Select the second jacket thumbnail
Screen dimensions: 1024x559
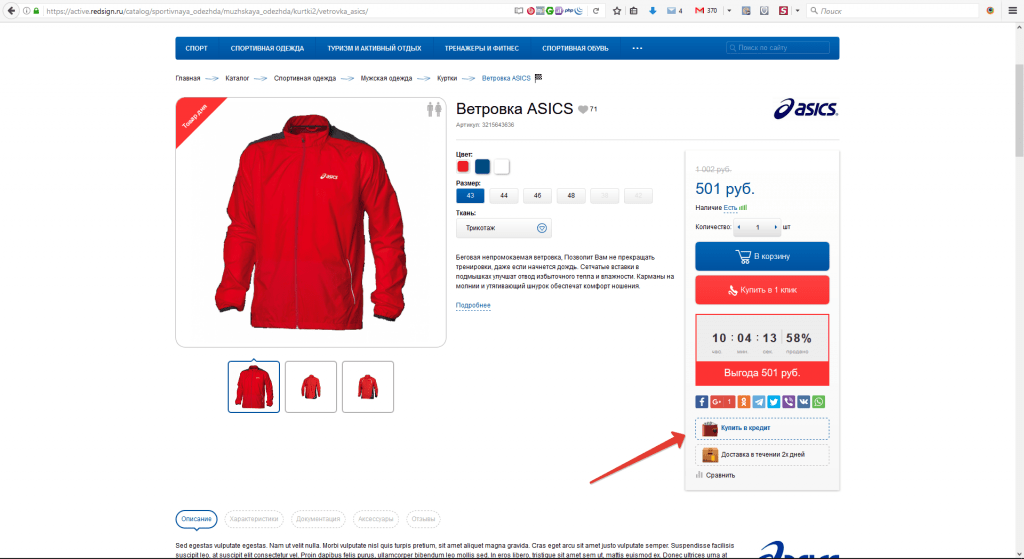[311, 387]
